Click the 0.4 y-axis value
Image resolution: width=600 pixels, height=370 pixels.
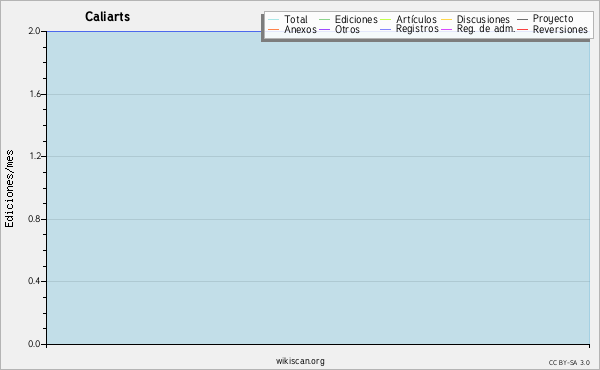point(34,281)
